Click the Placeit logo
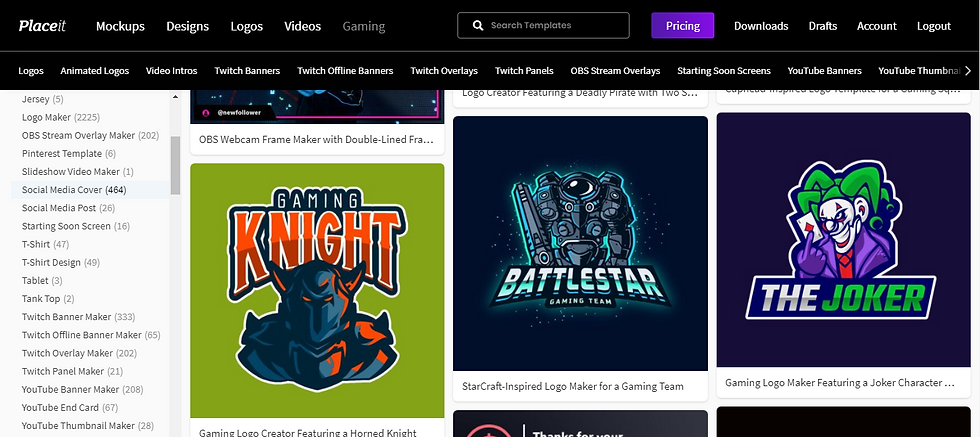Screen dimensions: 980x437 tap(42, 26)
